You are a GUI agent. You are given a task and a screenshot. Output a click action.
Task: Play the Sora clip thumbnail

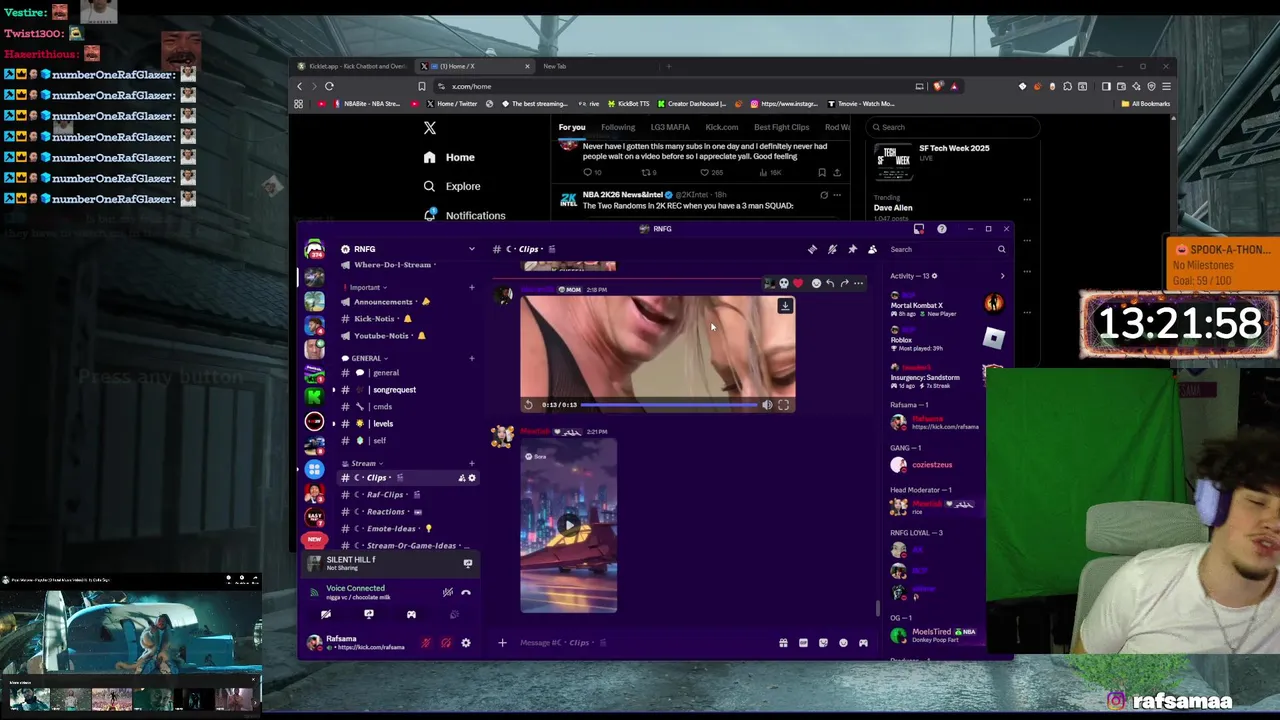pos(568,525)
